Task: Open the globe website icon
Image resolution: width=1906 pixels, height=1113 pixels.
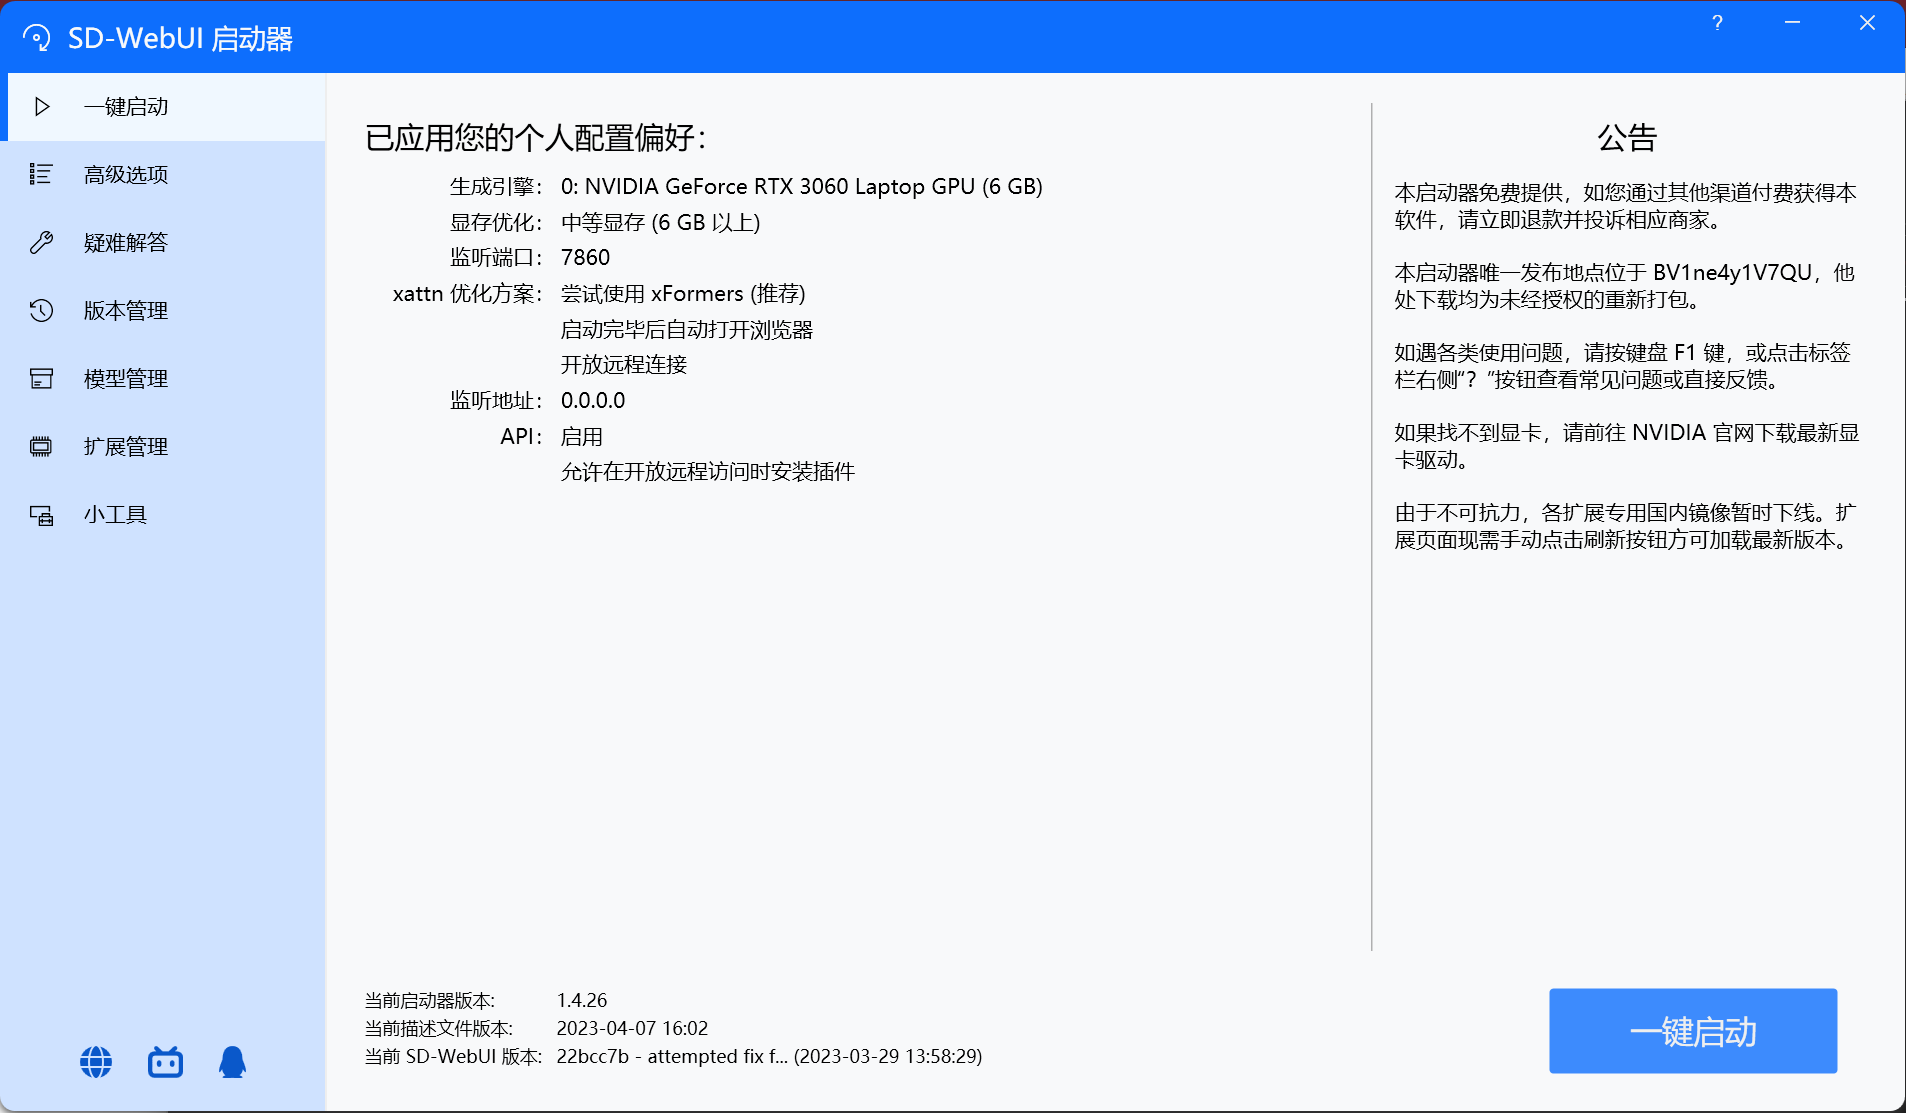Action: [96, 1062]
